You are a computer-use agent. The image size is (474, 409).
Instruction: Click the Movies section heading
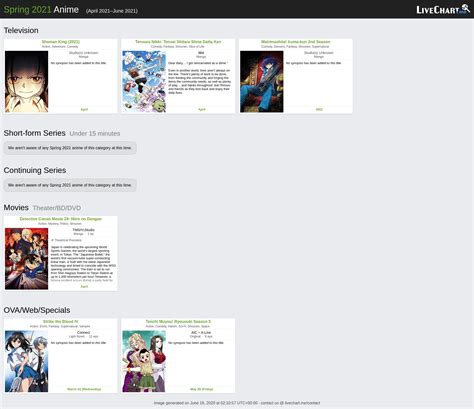pos(16,207)
